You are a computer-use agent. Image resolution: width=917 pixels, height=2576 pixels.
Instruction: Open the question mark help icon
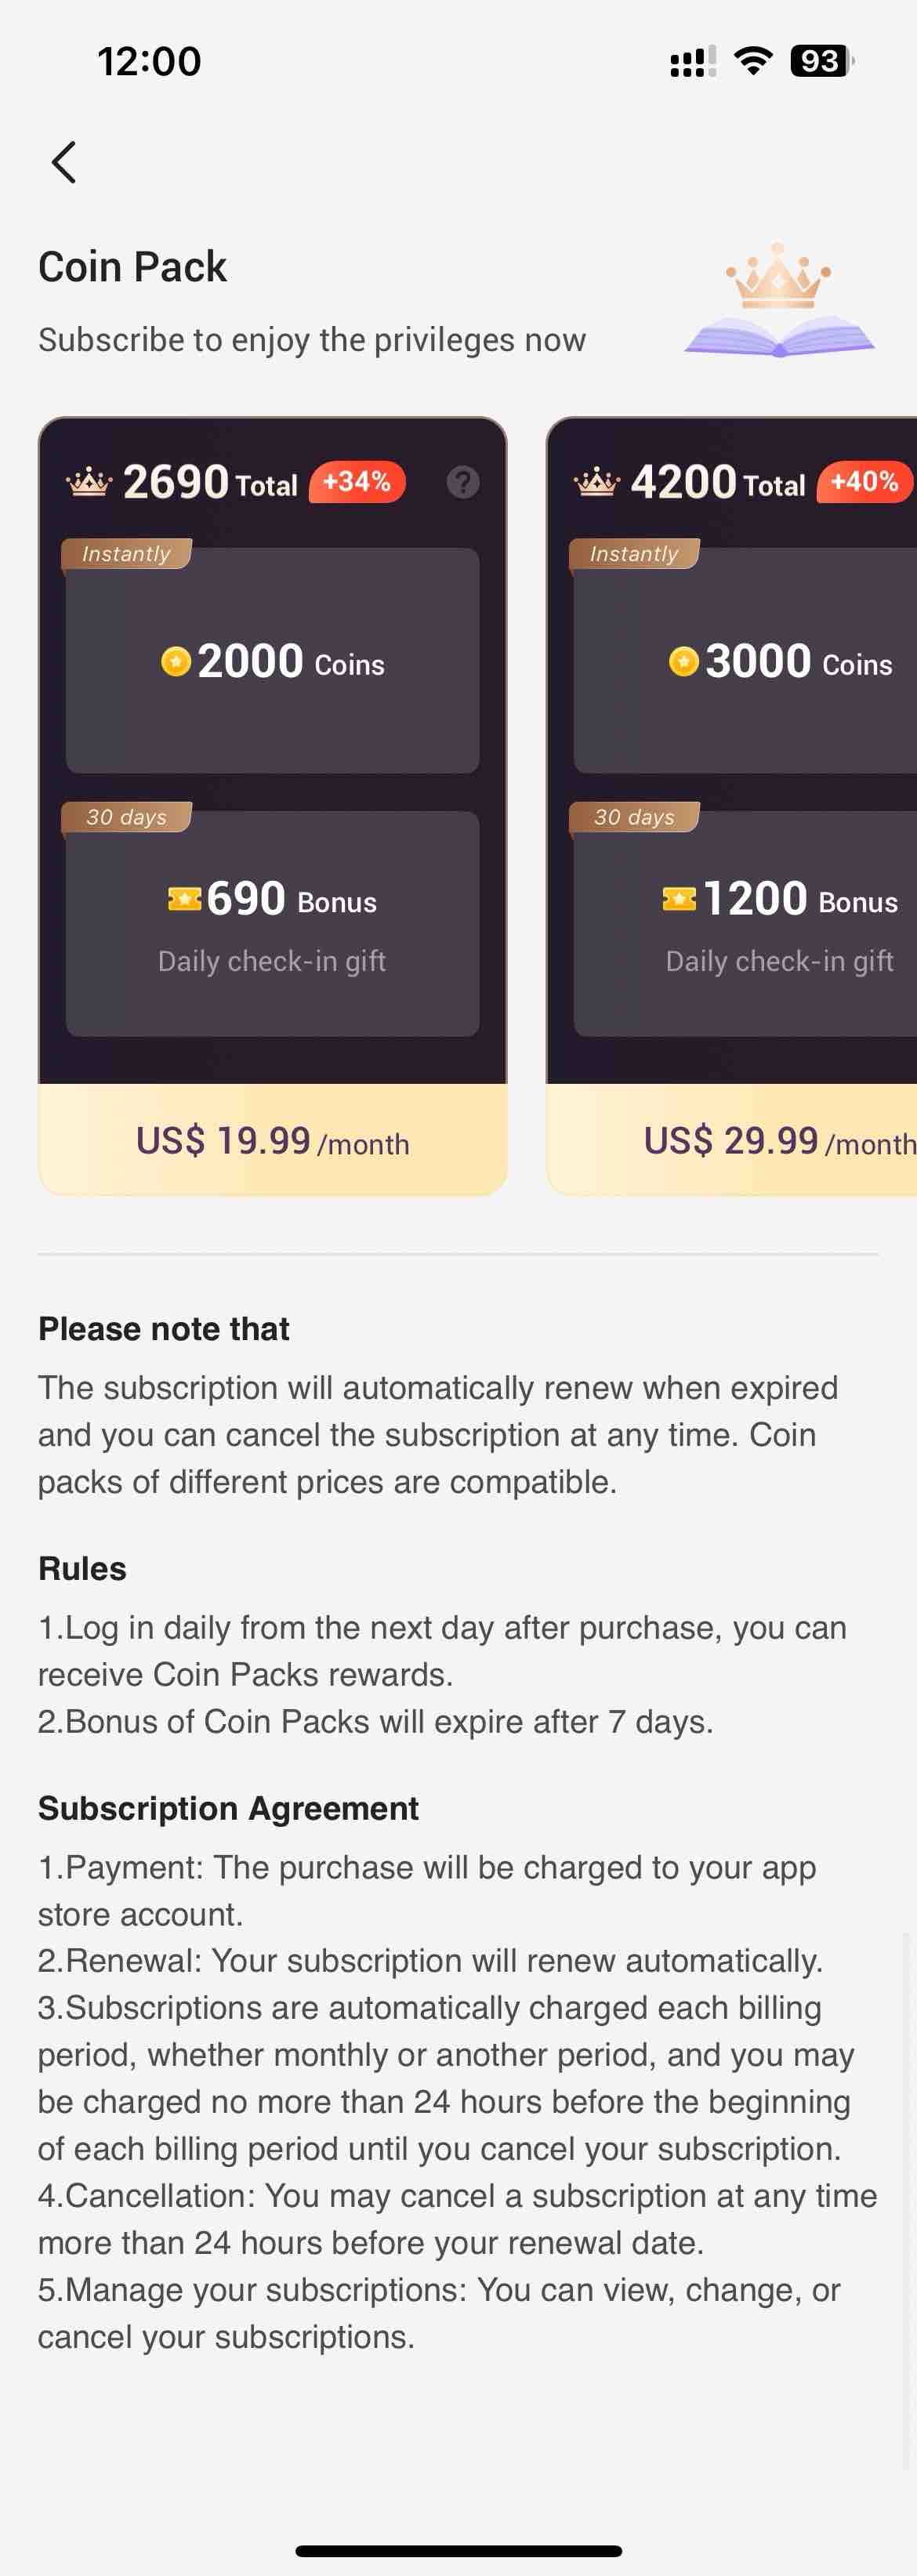[462, 482]
